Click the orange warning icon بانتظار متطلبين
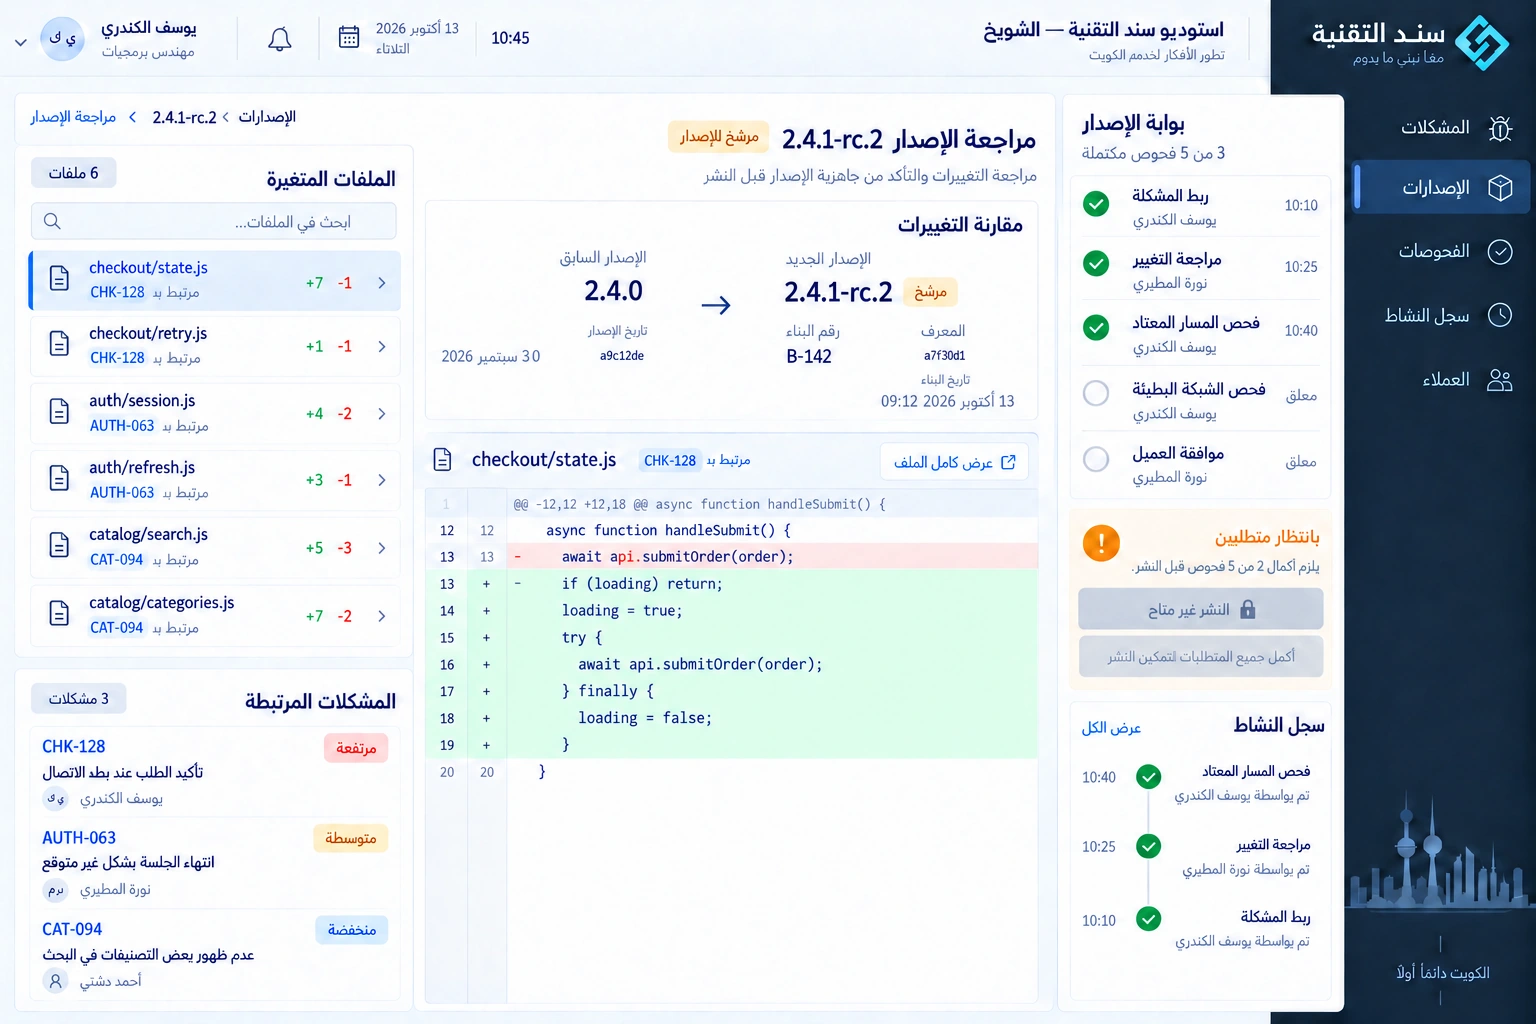Viewport: 1536px width, 1024px height. [1101, 543]
